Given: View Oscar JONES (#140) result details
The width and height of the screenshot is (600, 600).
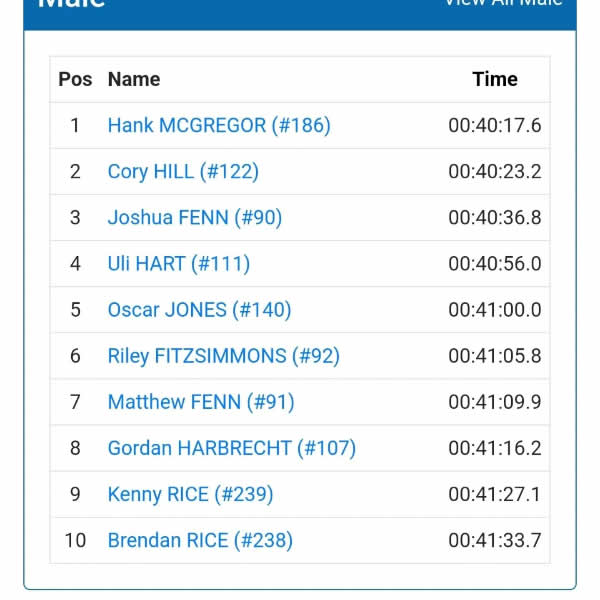Looking at the screenshot, I should point(199,309).
